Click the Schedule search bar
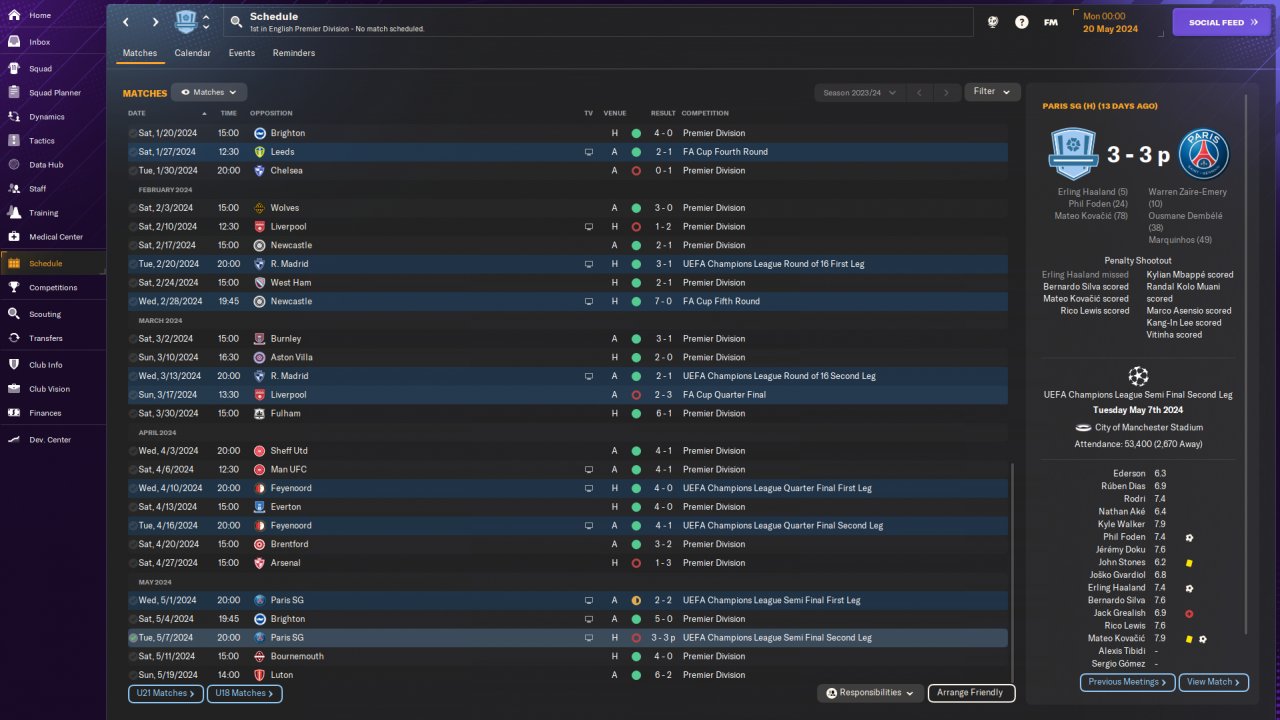Screen dimensions: 1280x720 click(598, 22)
